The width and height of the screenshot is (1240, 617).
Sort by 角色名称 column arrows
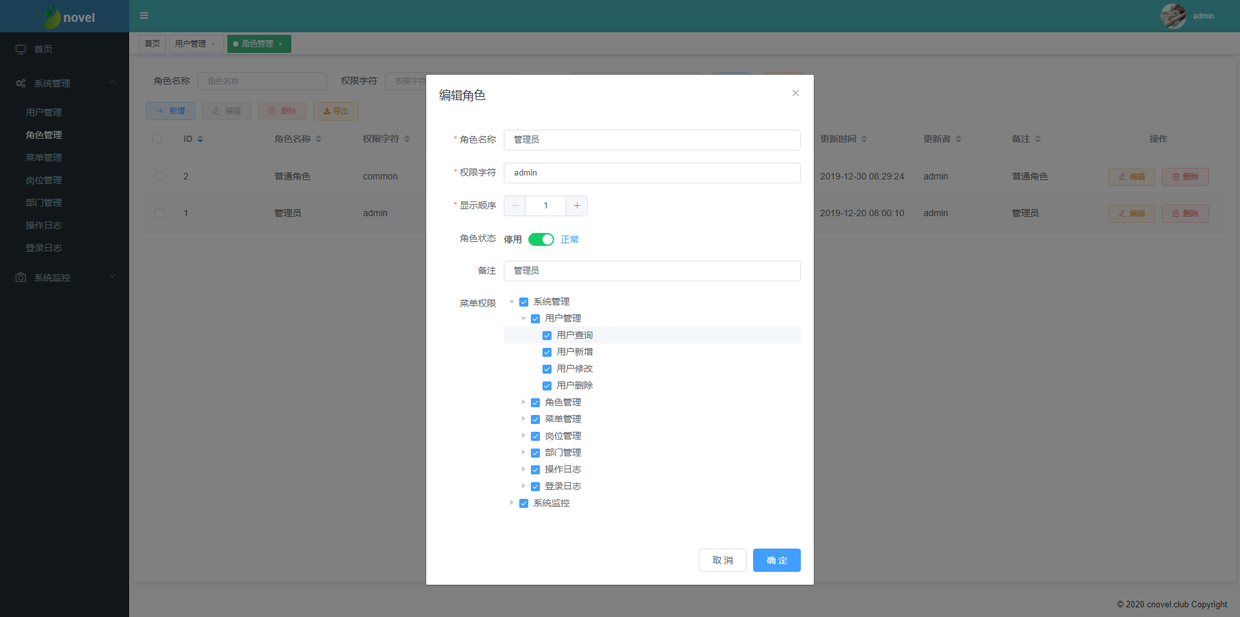pyautogui.click(x=319, y=139)
